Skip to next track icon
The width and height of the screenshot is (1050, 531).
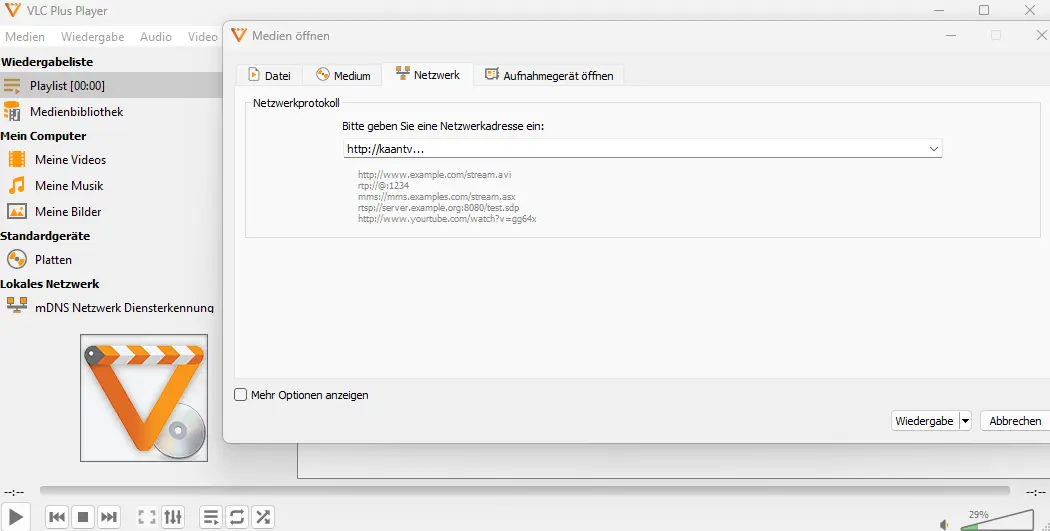coord(109,517)
